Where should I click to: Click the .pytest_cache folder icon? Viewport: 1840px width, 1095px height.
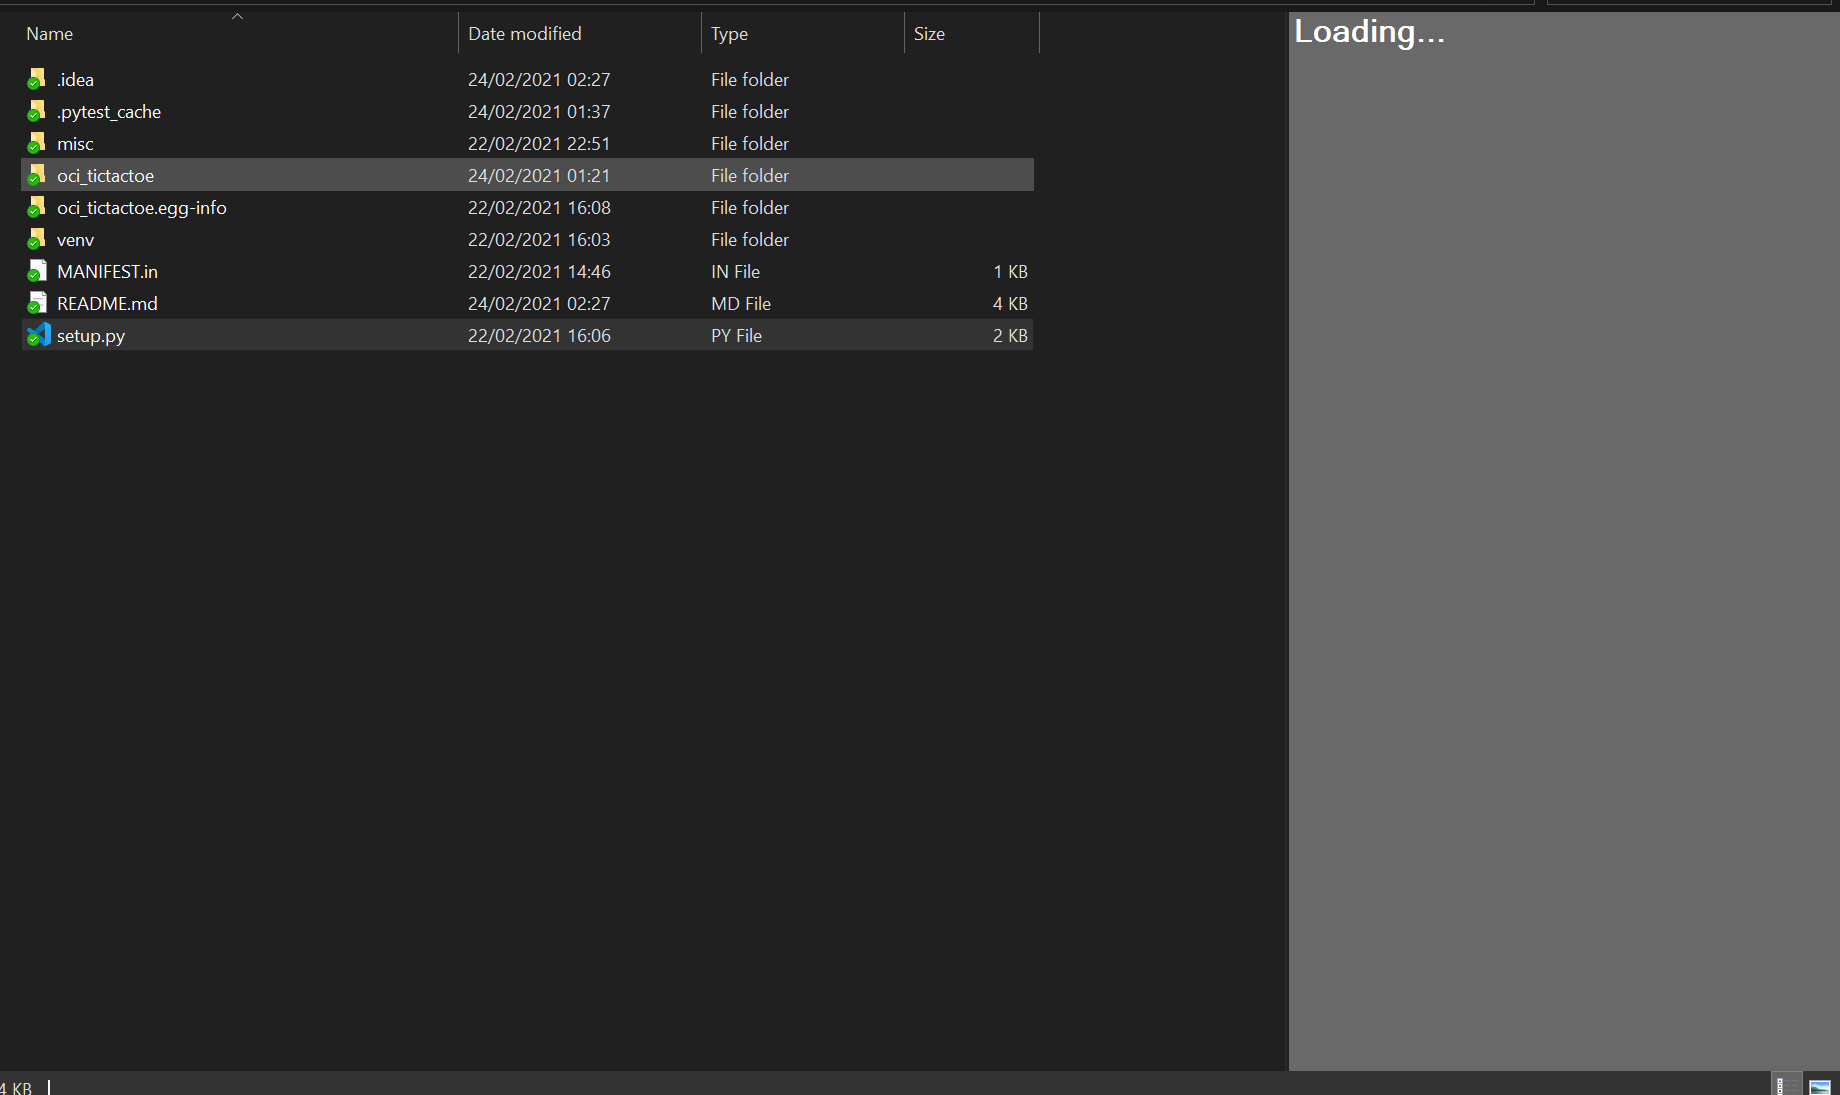(x=37, y=111)
